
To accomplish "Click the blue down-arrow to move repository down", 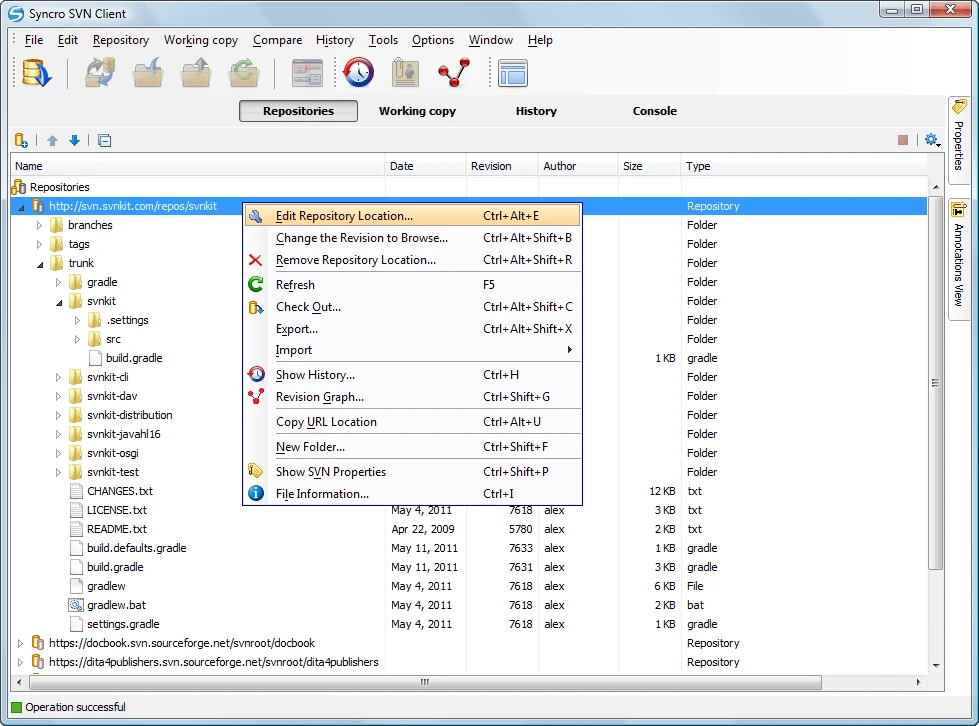I will pyautogui.click(x=74, y=140).
